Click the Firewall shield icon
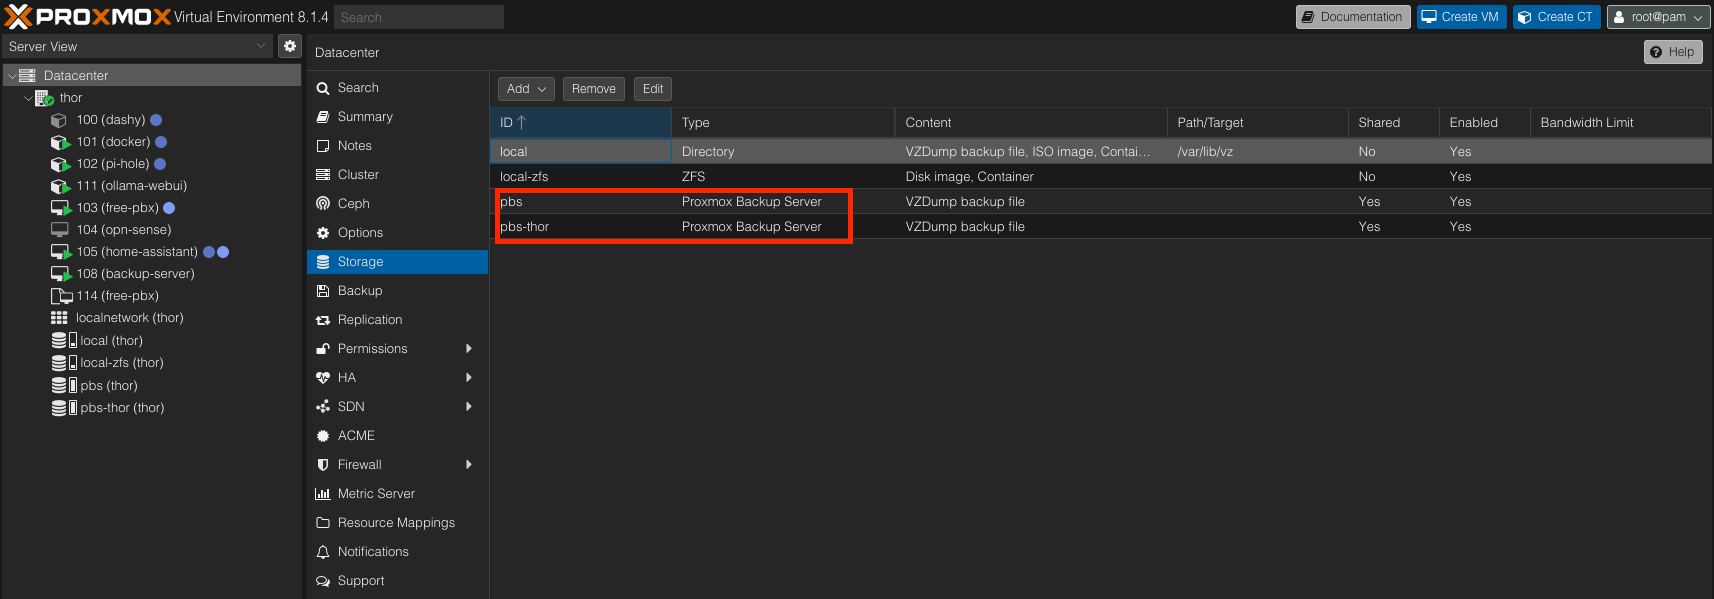 coord(323,465)
